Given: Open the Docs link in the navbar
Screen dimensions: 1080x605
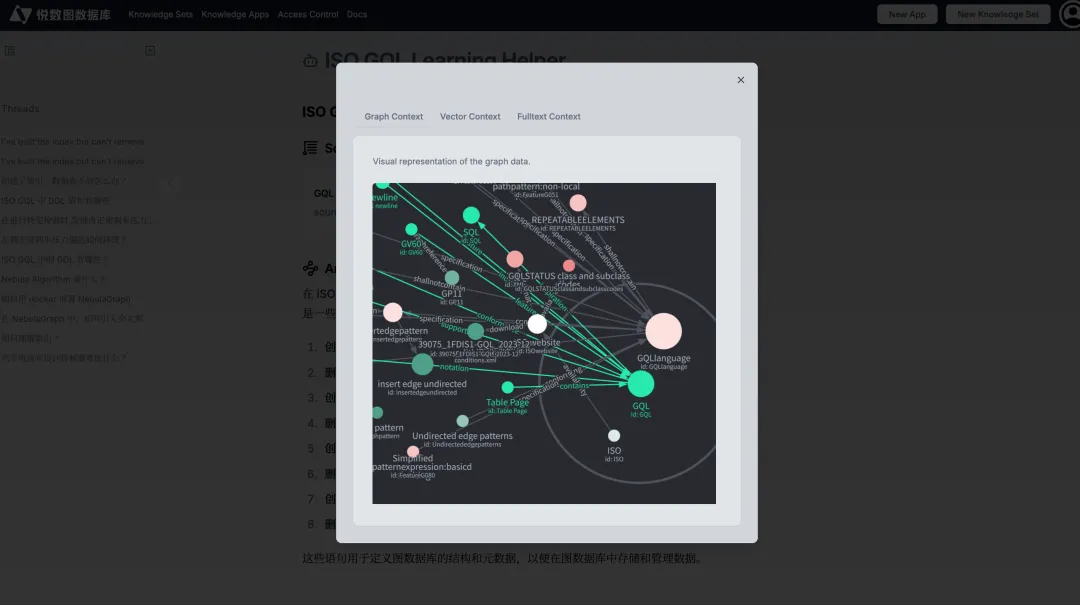Looking at the screenshot, I should click(357, 15).
